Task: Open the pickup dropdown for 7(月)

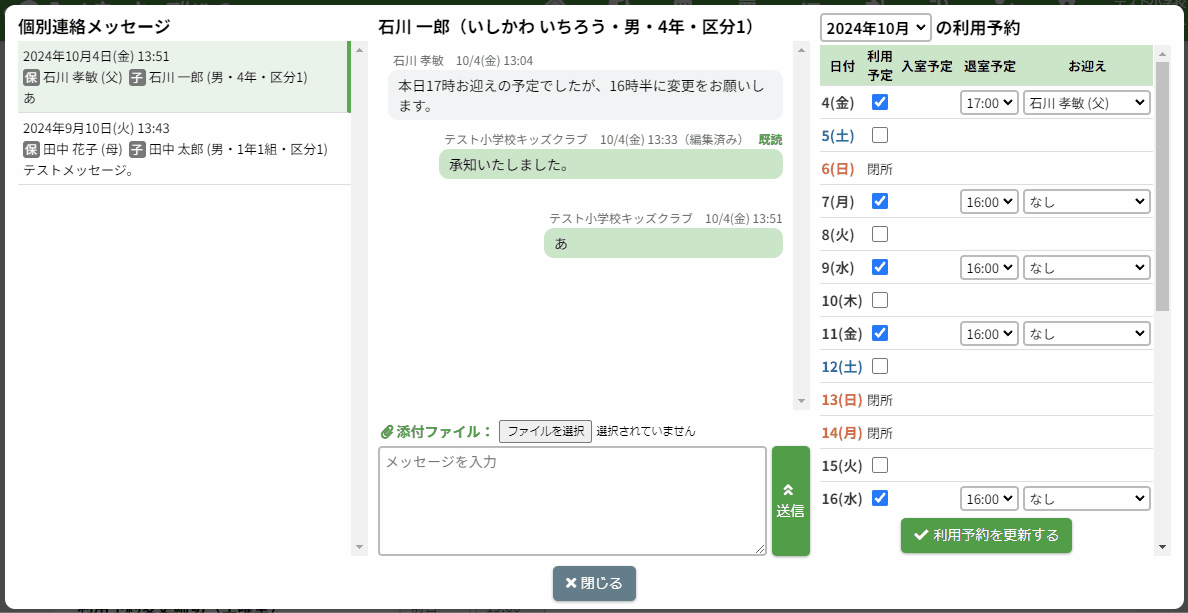Action: [x=1086, y=201]
